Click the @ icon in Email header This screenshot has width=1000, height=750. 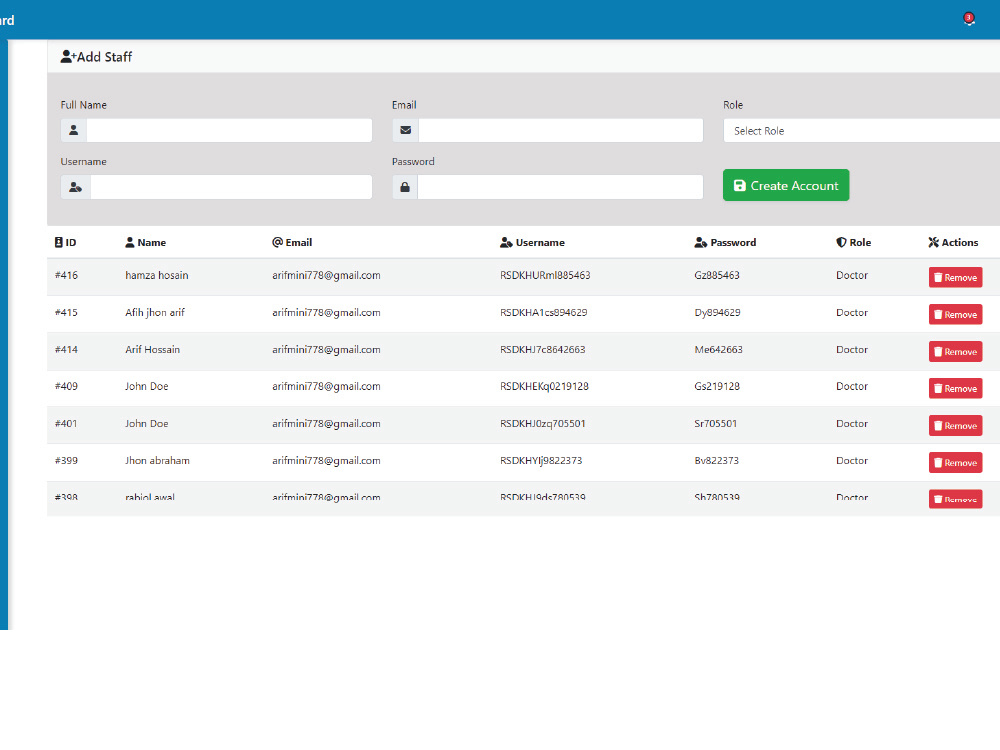277,242
